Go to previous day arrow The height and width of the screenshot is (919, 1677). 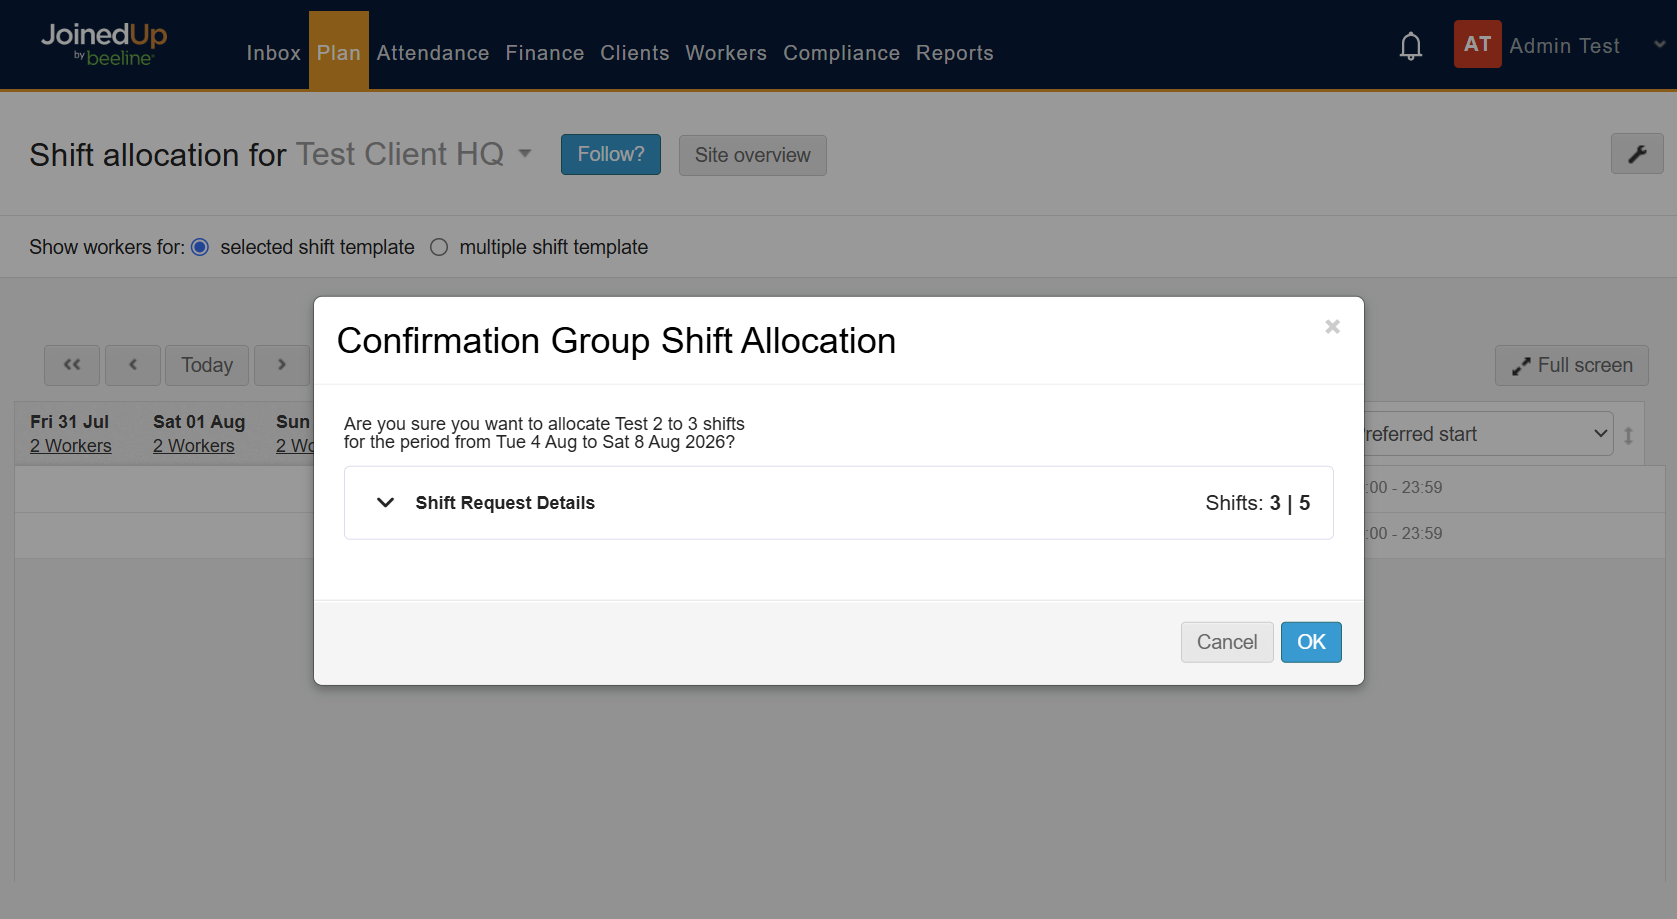(x=133, y=365)
